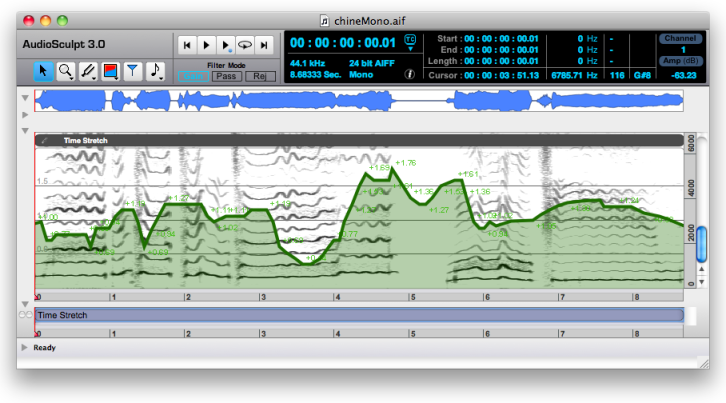Click the End time value field
Screen dimensions: 726x403
click(x=501, y=50)
